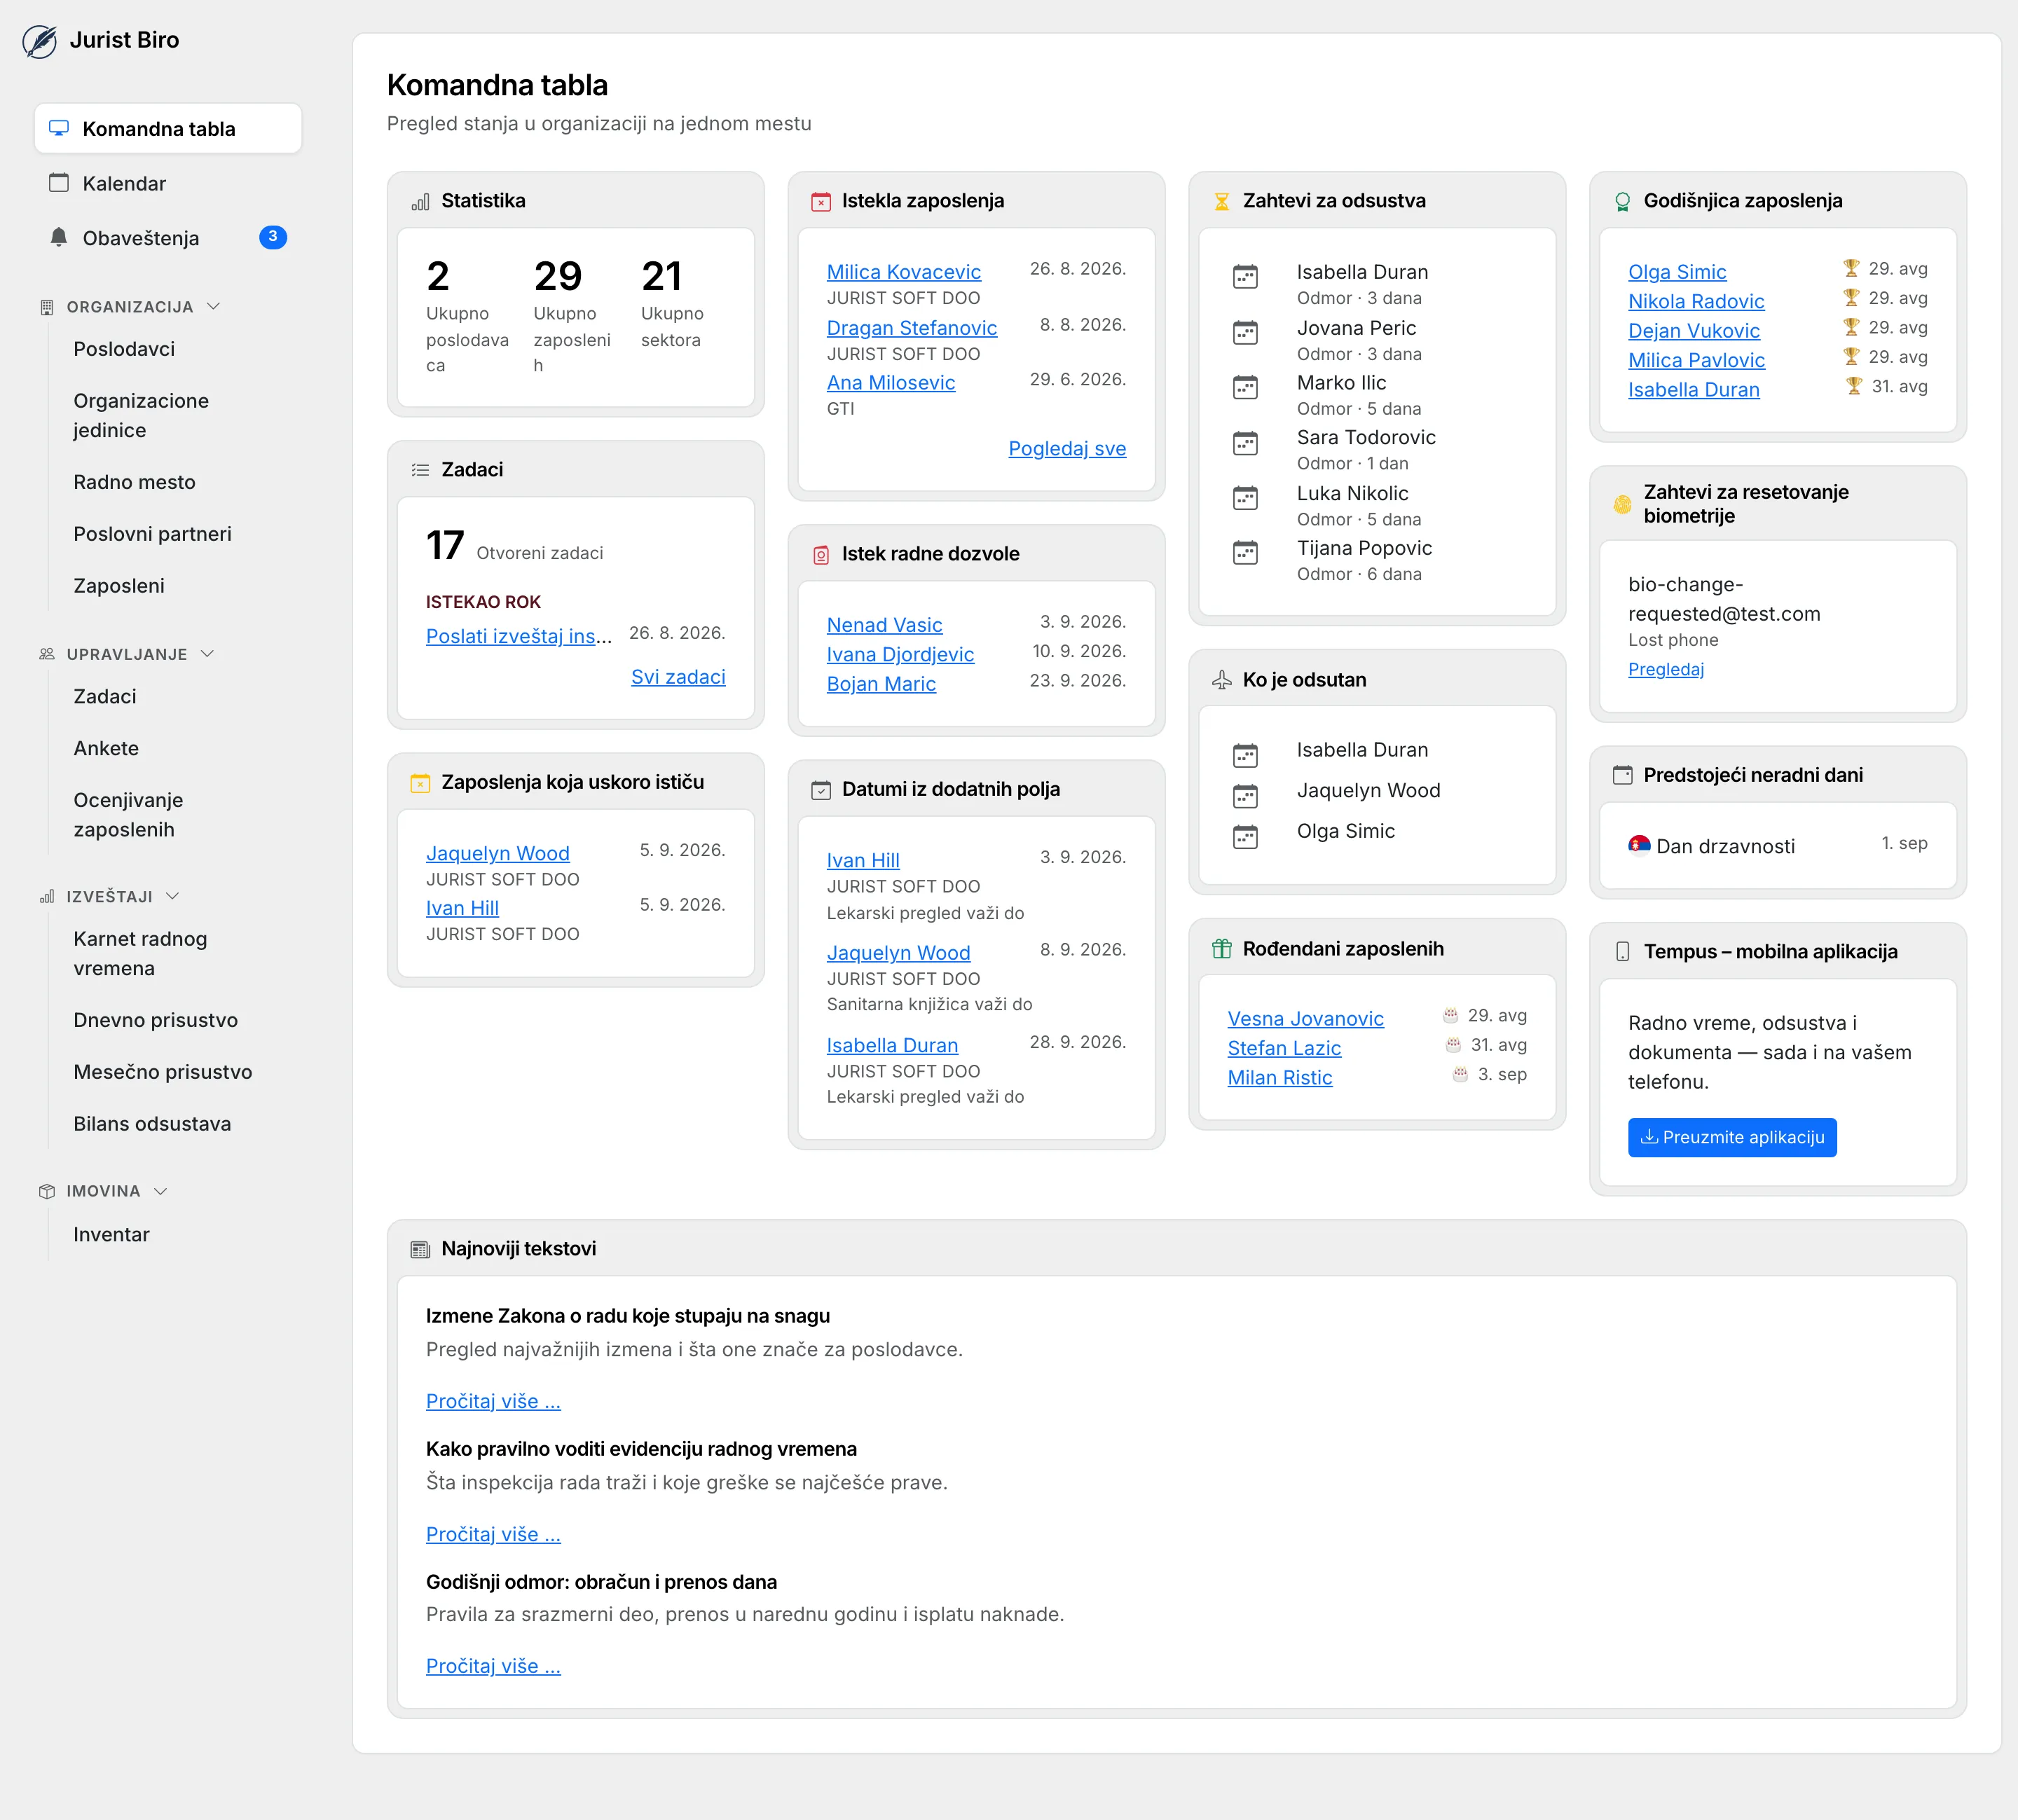Click the bar chart icon beside Statistika

420,201
